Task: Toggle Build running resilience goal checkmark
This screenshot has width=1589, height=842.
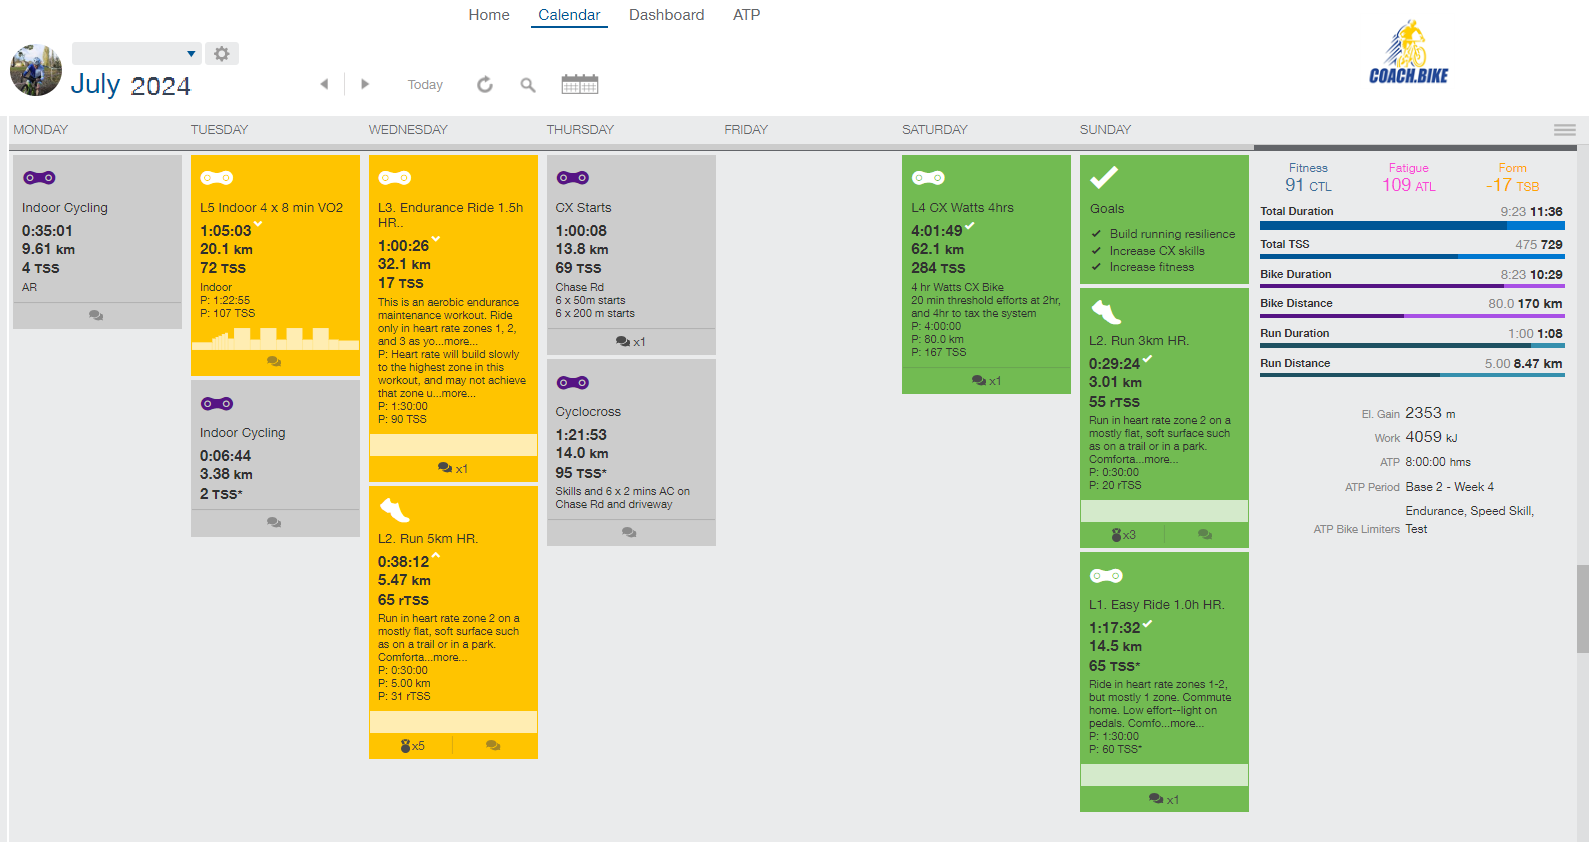Action: click(1097, 234)
